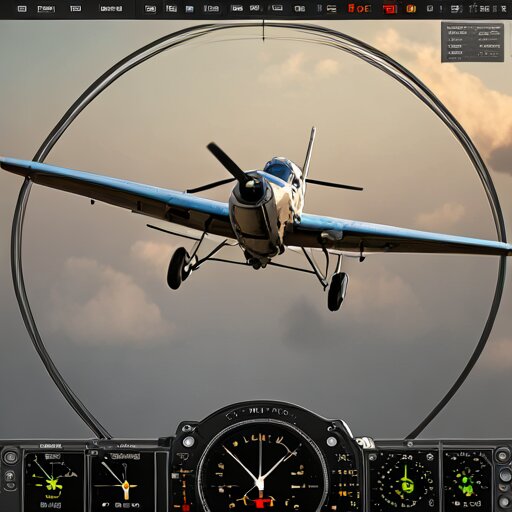Select the display with the orange needle indicator
The width and height of the screenshot is (512, 512).
tap(123, 481)
